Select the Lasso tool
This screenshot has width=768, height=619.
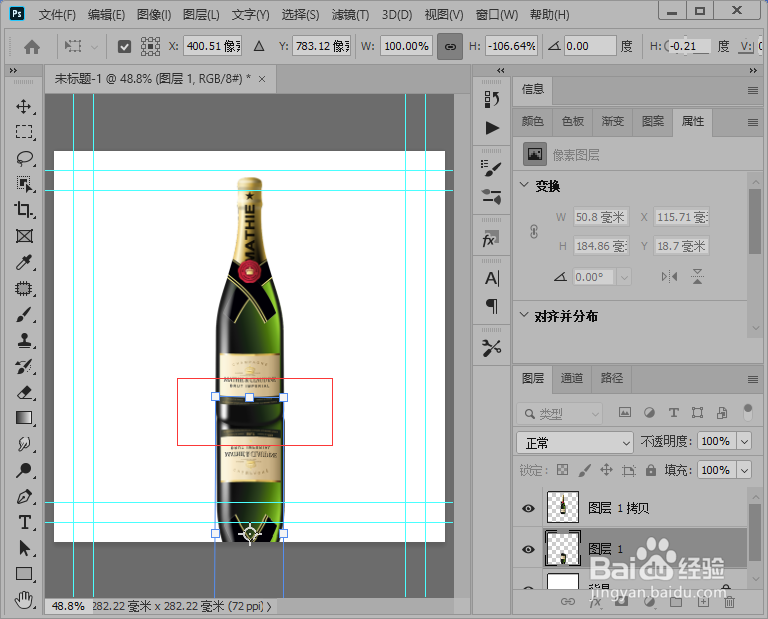click(24, 158)
